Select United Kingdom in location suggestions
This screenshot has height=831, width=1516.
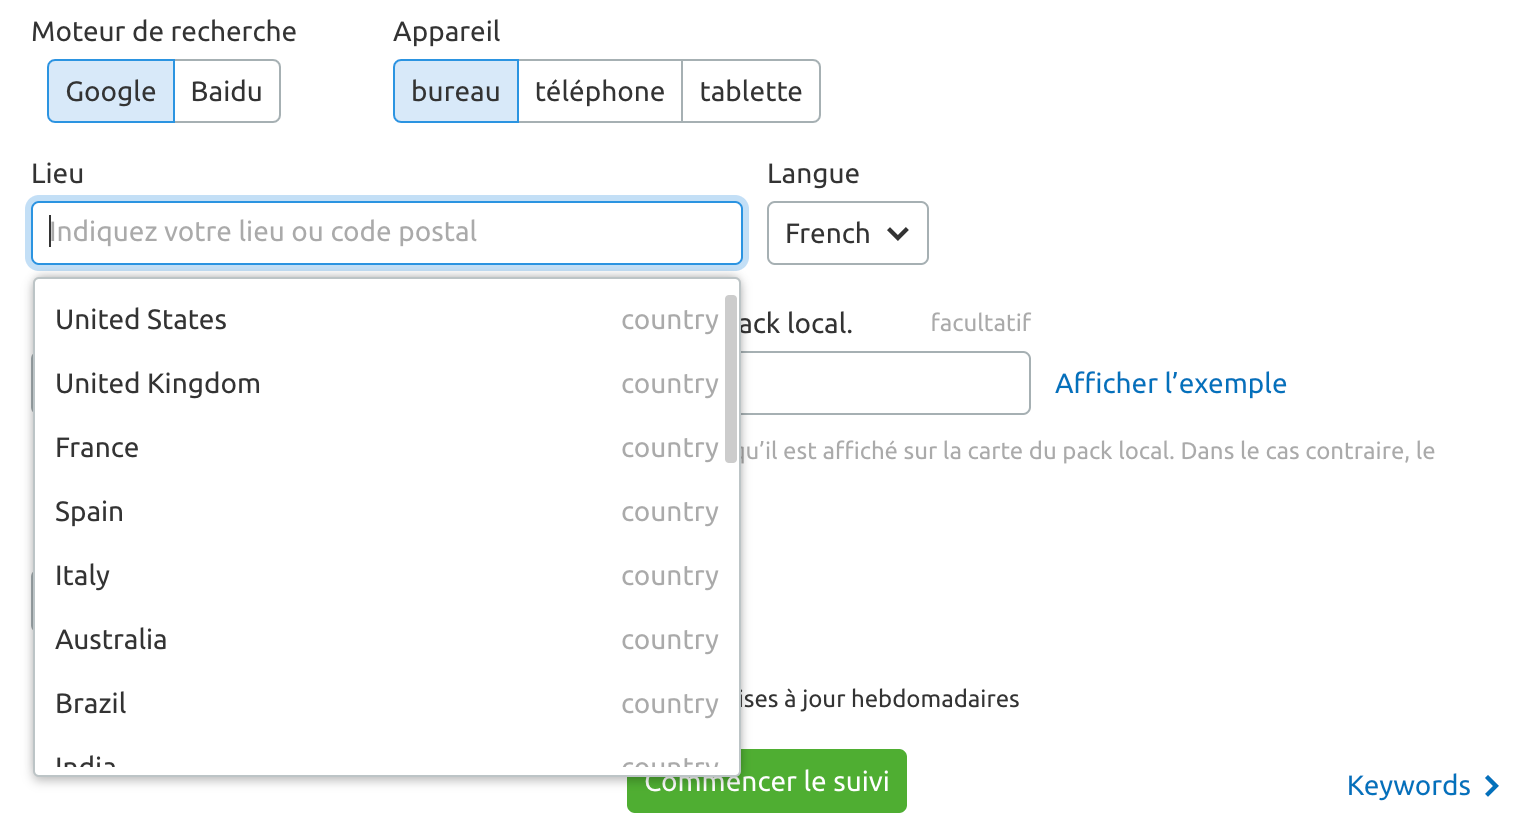click(158, 384)
